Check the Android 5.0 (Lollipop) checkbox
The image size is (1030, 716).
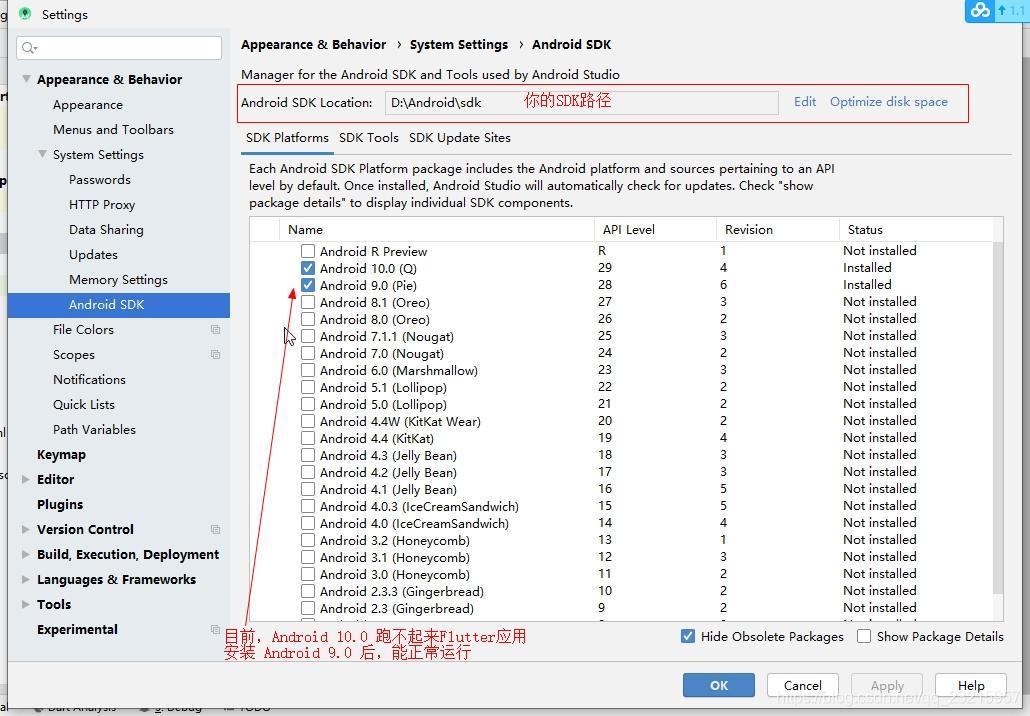(x=307, y=405)
